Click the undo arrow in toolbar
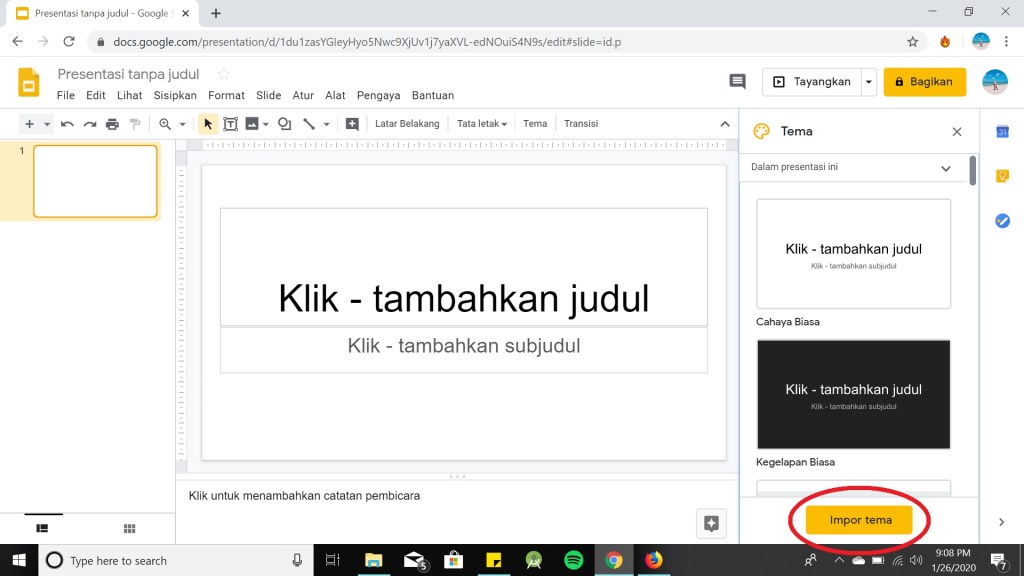Screen dimensions: 1024x576 [67, 124]
